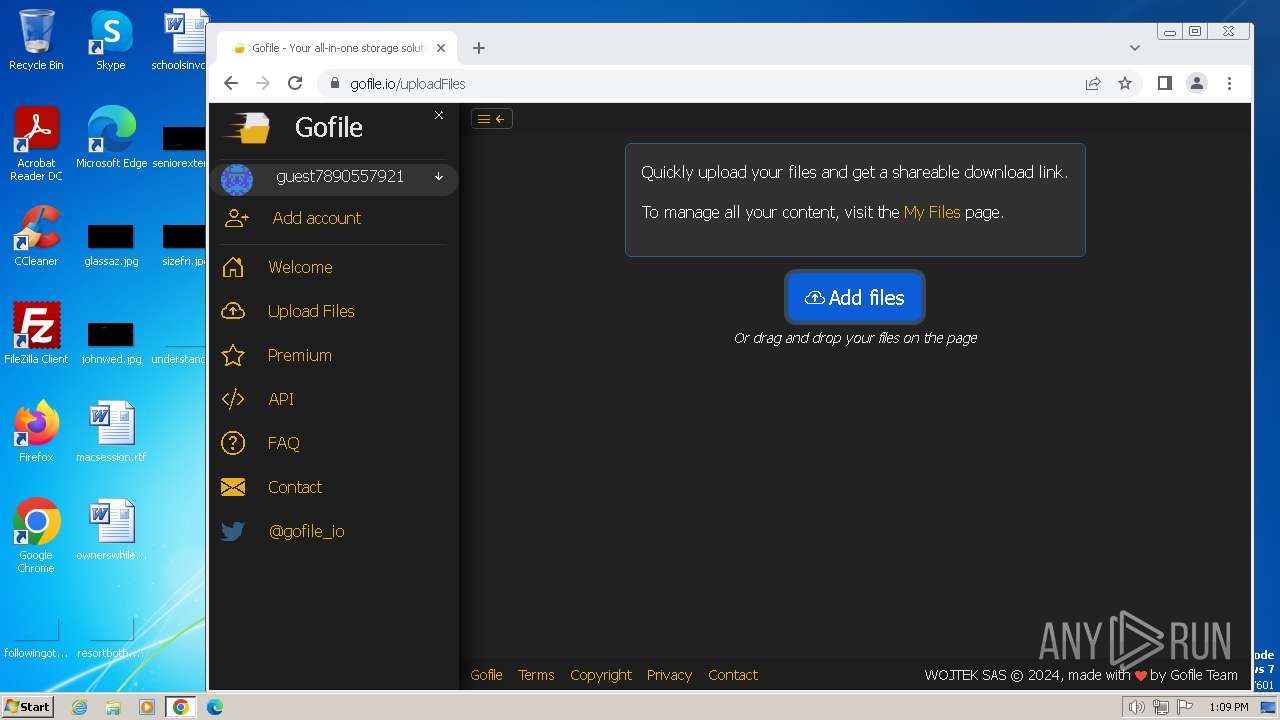Open the Recycle Bin desktop icon

coord(36,40)
